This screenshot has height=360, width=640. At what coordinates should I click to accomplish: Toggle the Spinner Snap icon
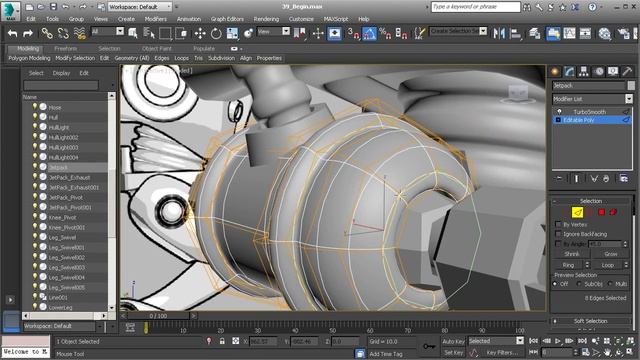(401, 33)
